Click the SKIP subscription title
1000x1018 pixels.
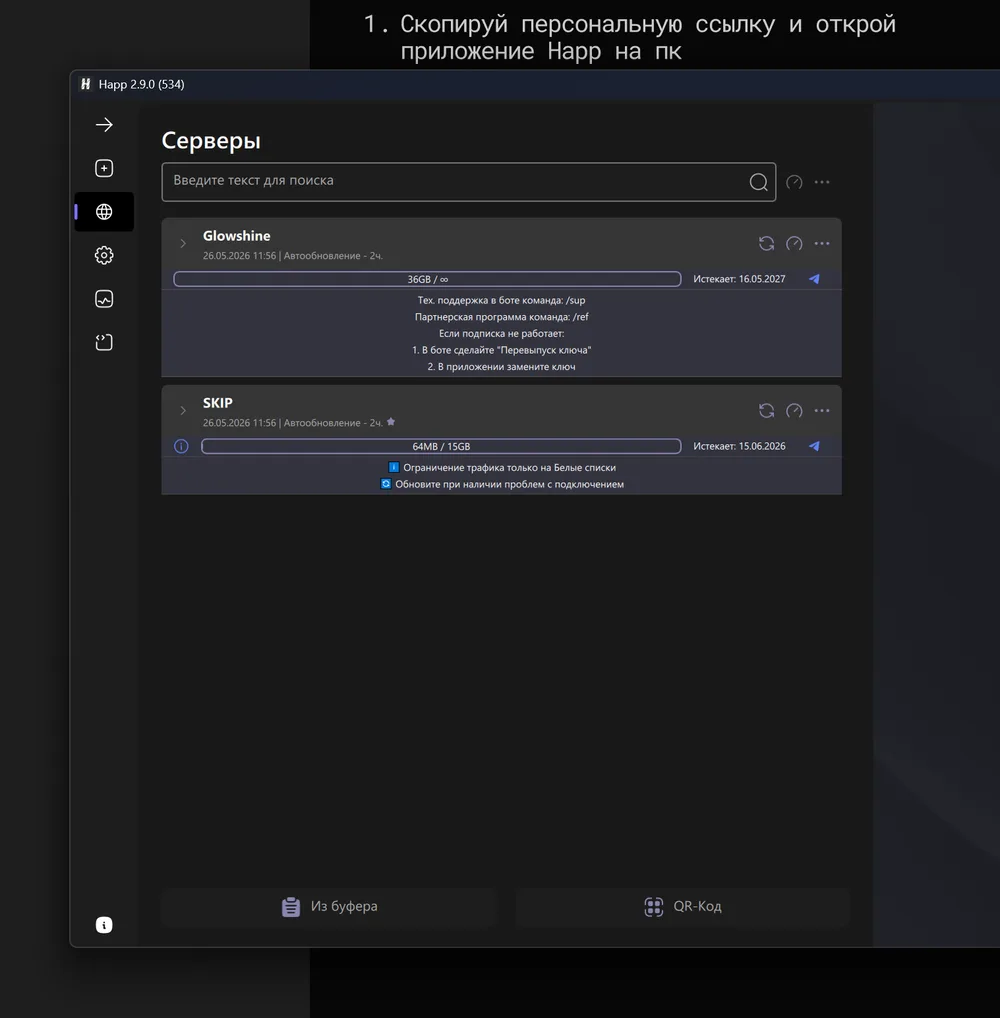pos(218,403)
